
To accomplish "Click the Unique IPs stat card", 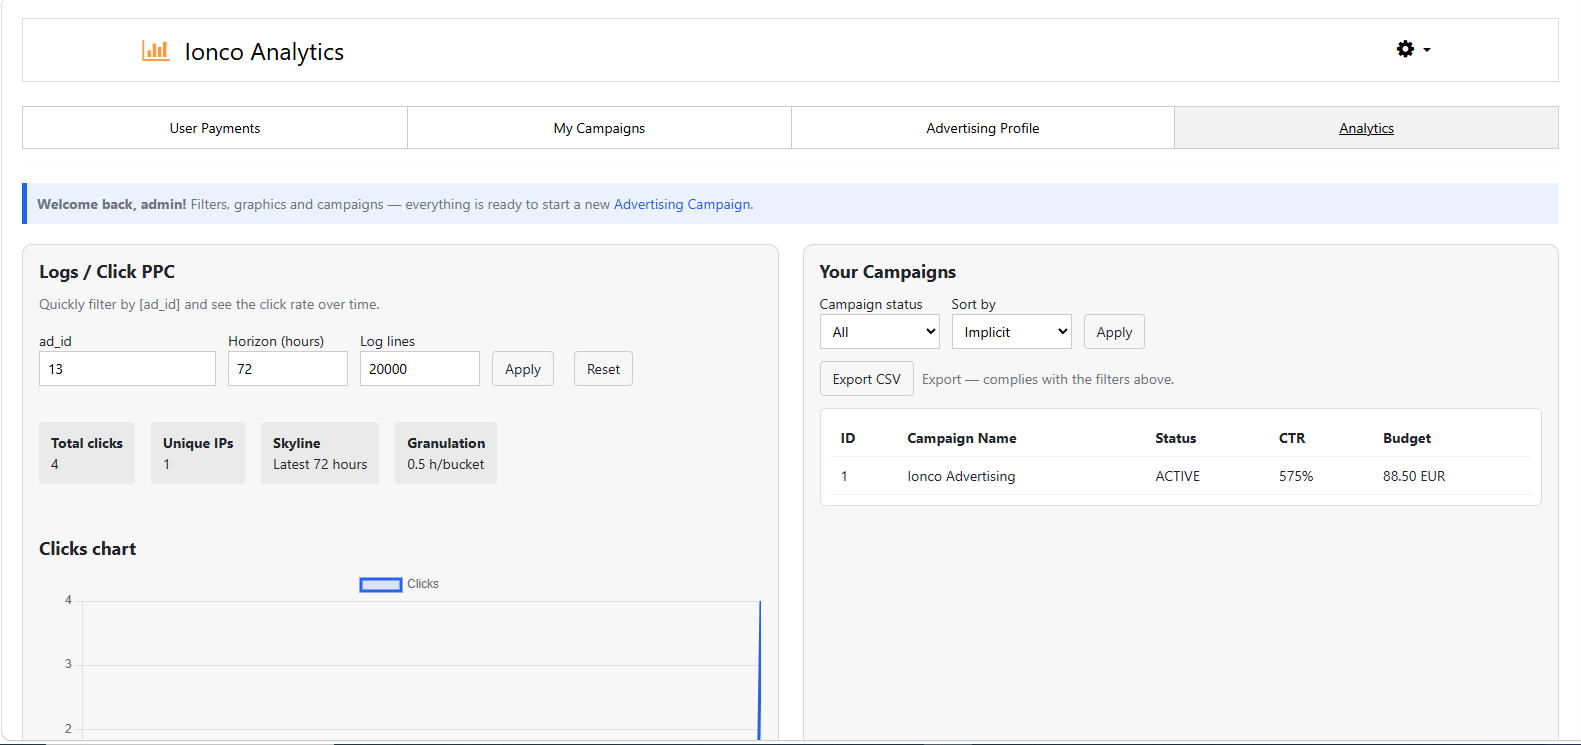I will click(x=198, y=453).
